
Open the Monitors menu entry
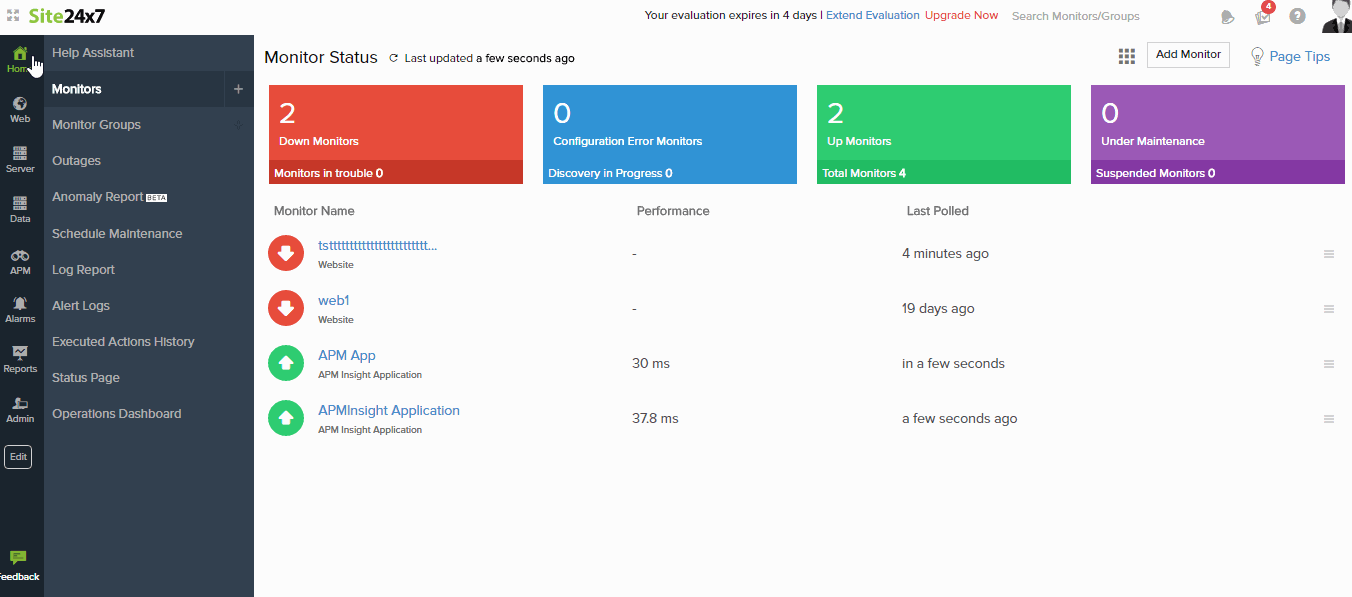[x=78, y=89]
